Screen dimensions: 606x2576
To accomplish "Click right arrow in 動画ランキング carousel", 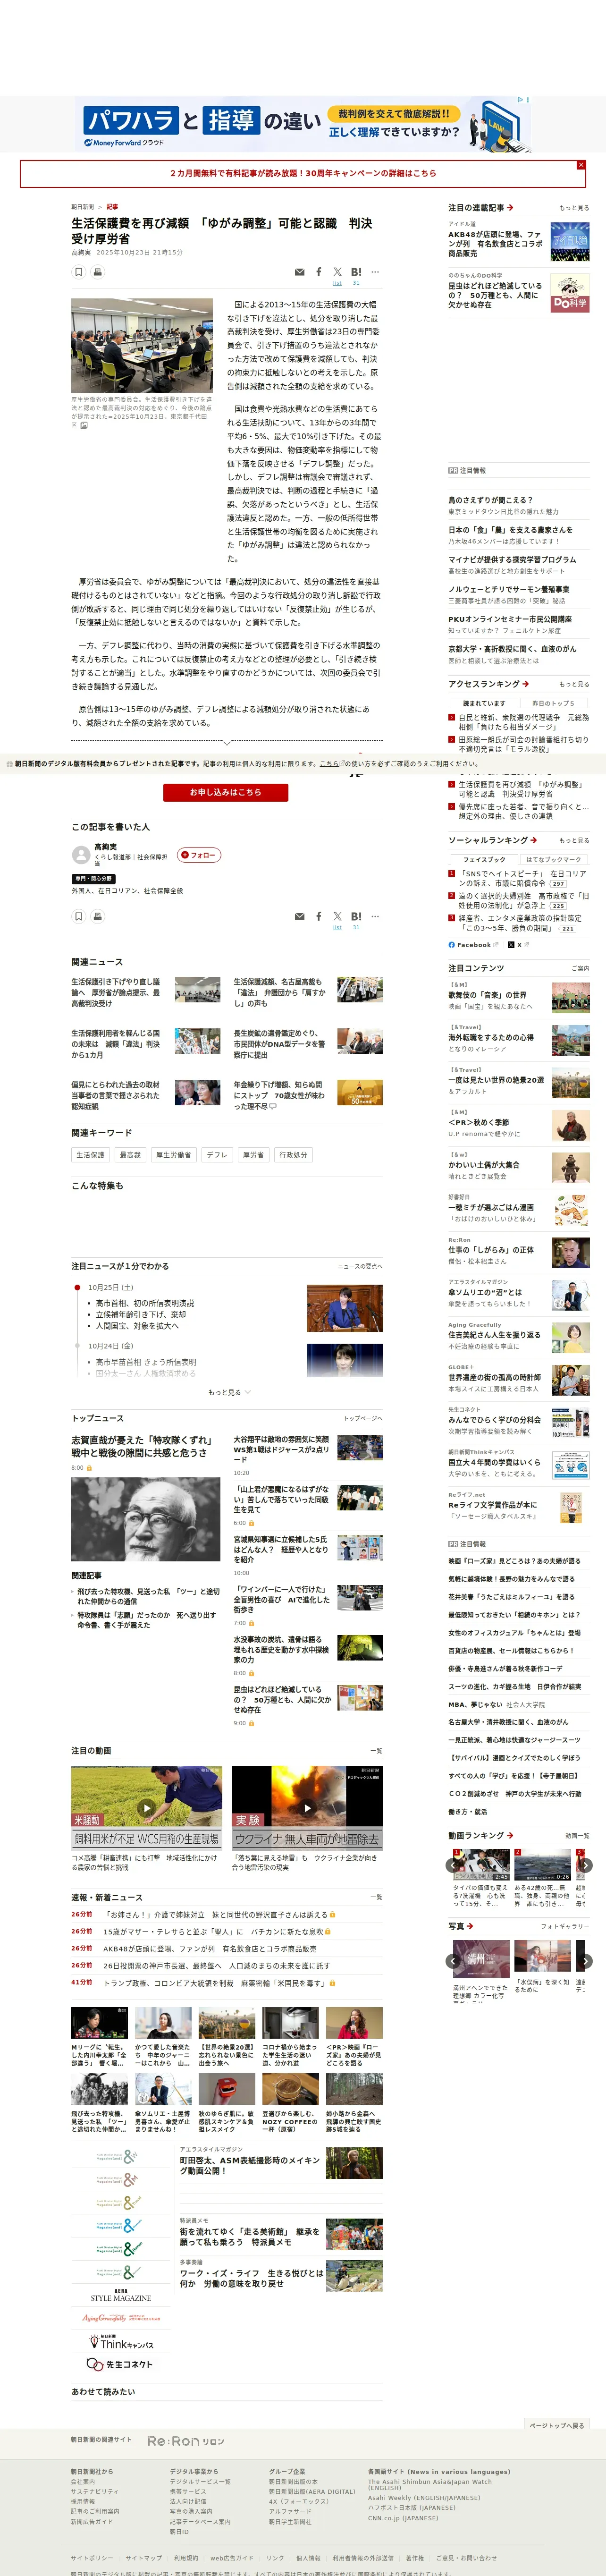I will point(586,1865).
